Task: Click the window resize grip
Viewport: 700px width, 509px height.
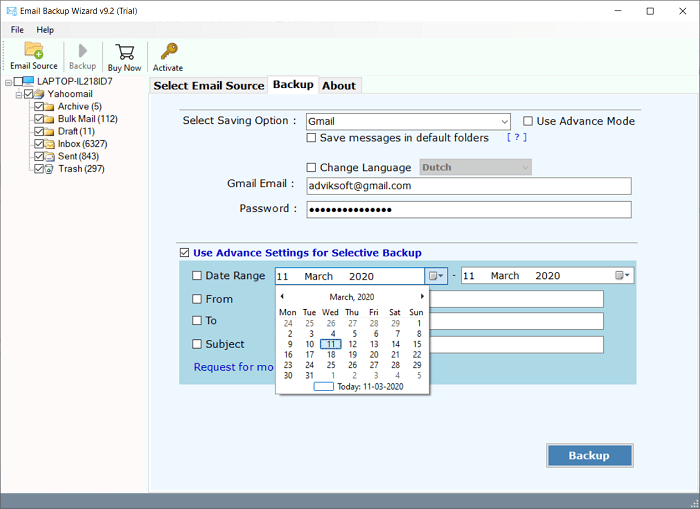Action: [x=694, y=504]
